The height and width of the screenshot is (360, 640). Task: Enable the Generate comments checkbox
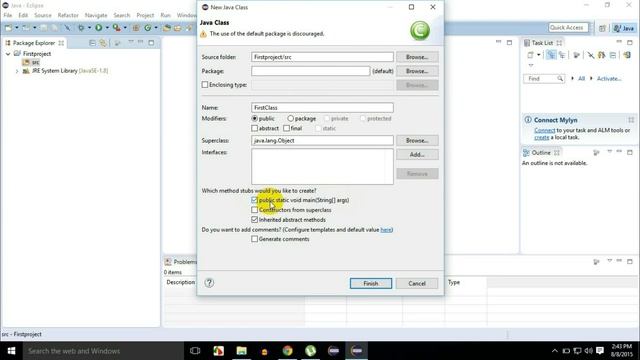click(254, 239)
